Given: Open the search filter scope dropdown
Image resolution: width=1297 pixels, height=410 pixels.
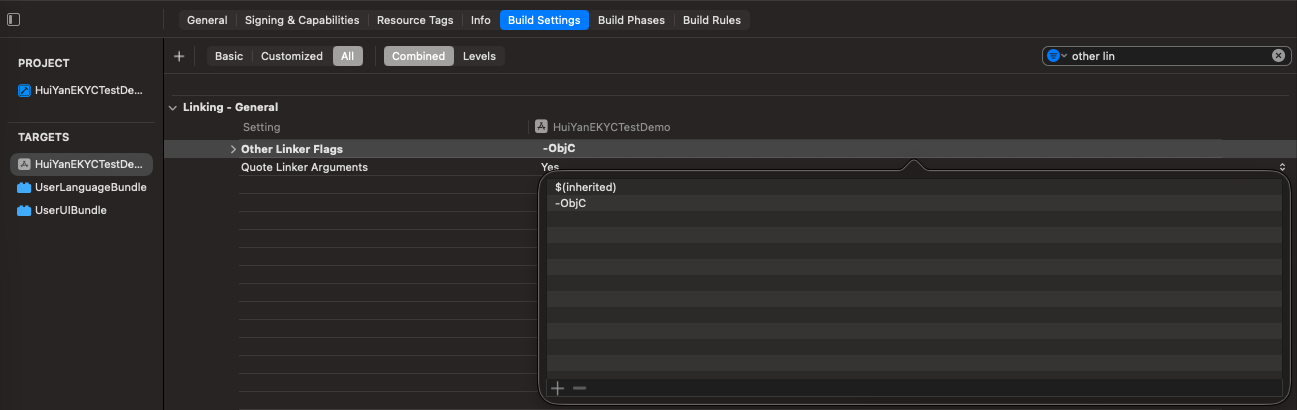Looking at the screenshot, I should coord(1057,56).
